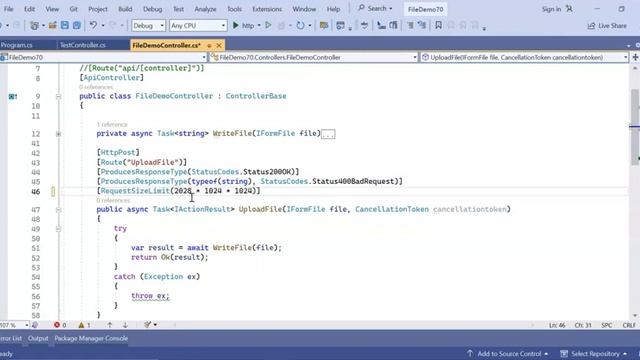The width and height of the screenshot is (640, 360).
Task: Click the error count indicator icon
Action: coord(57,325)
